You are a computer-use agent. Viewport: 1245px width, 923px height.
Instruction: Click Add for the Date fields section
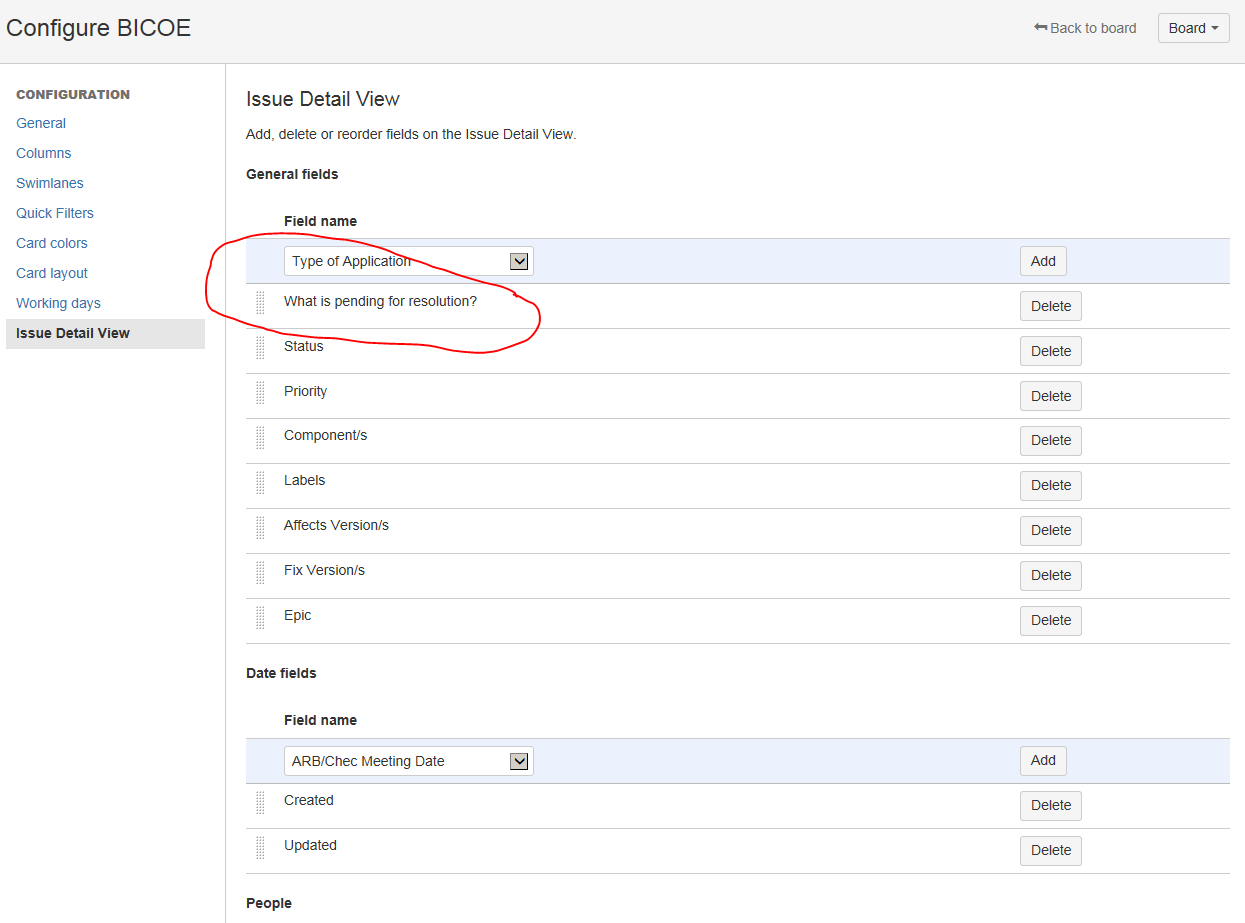pos(1042,760)
